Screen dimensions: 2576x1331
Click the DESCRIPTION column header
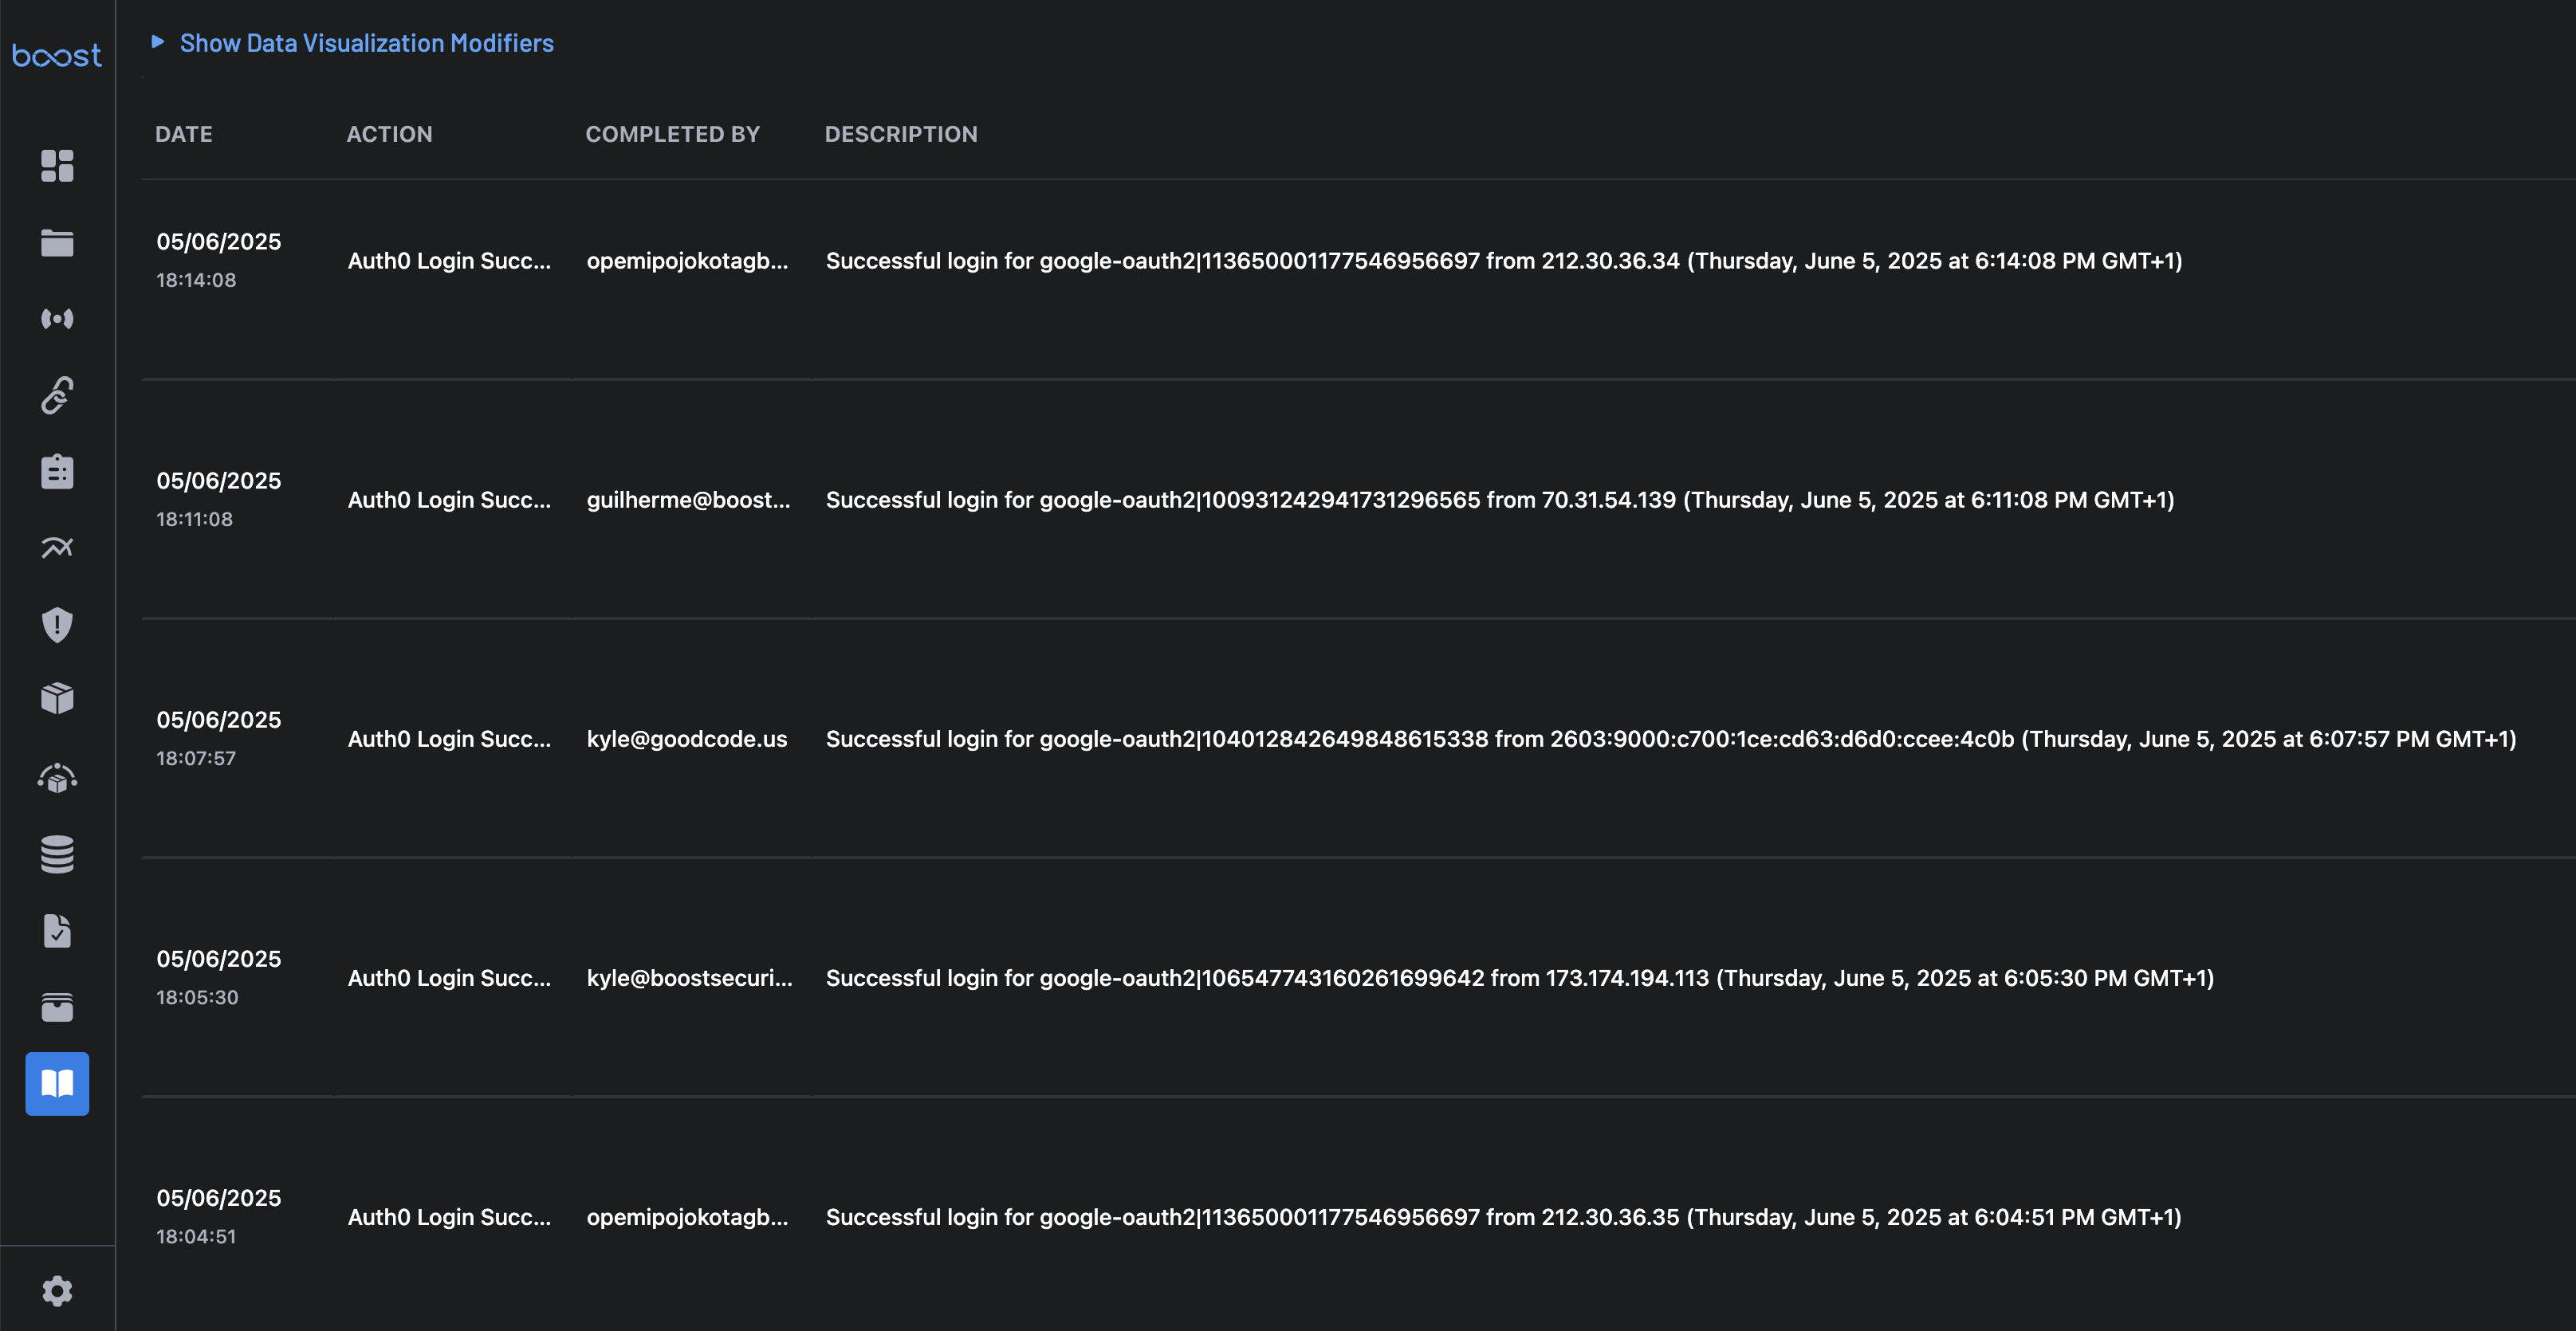point(901,134)
